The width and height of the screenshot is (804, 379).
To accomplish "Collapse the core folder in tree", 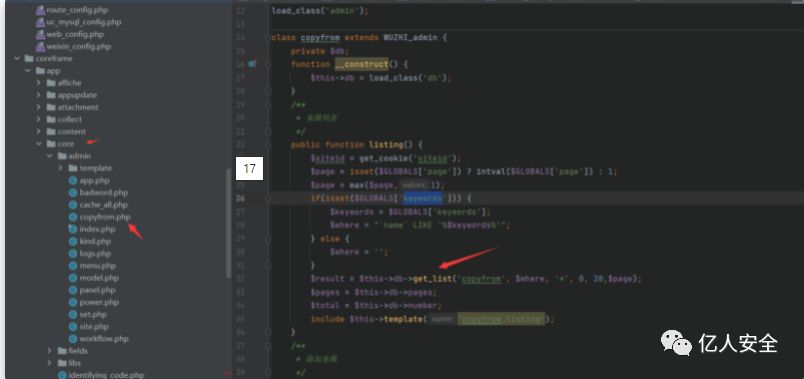I will pos(39,144).
